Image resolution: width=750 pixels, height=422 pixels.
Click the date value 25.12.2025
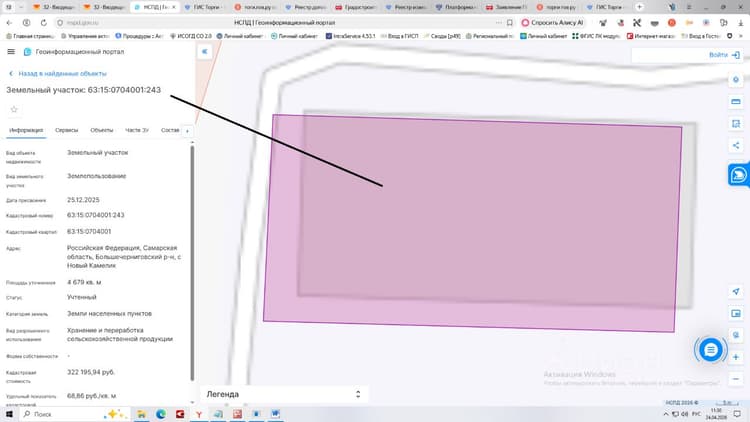coord(83,200)
